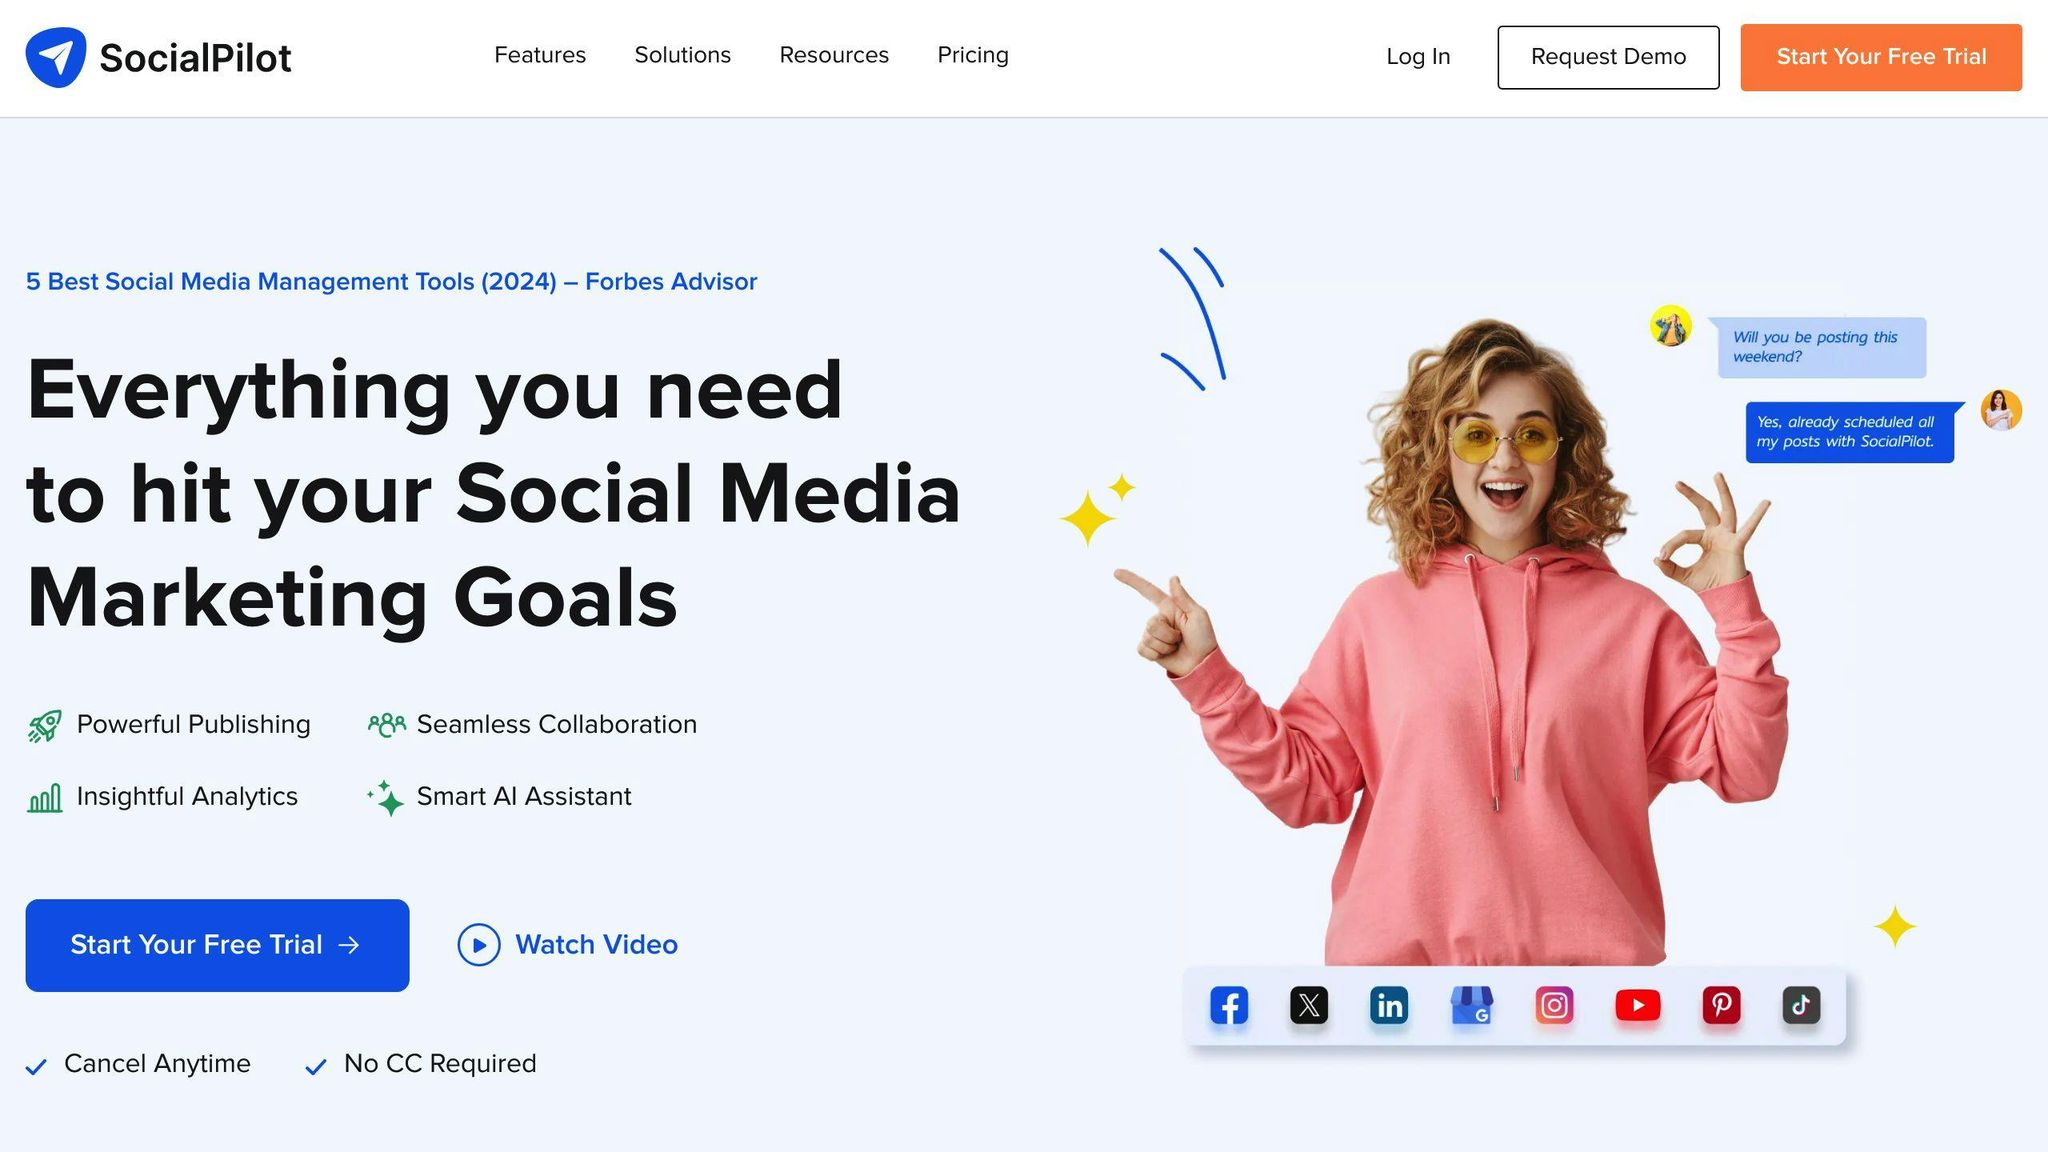Click the Watch Video link text
This screenshot has height=1152, width=2048.
pyautogui.click(x=596, y=945)
